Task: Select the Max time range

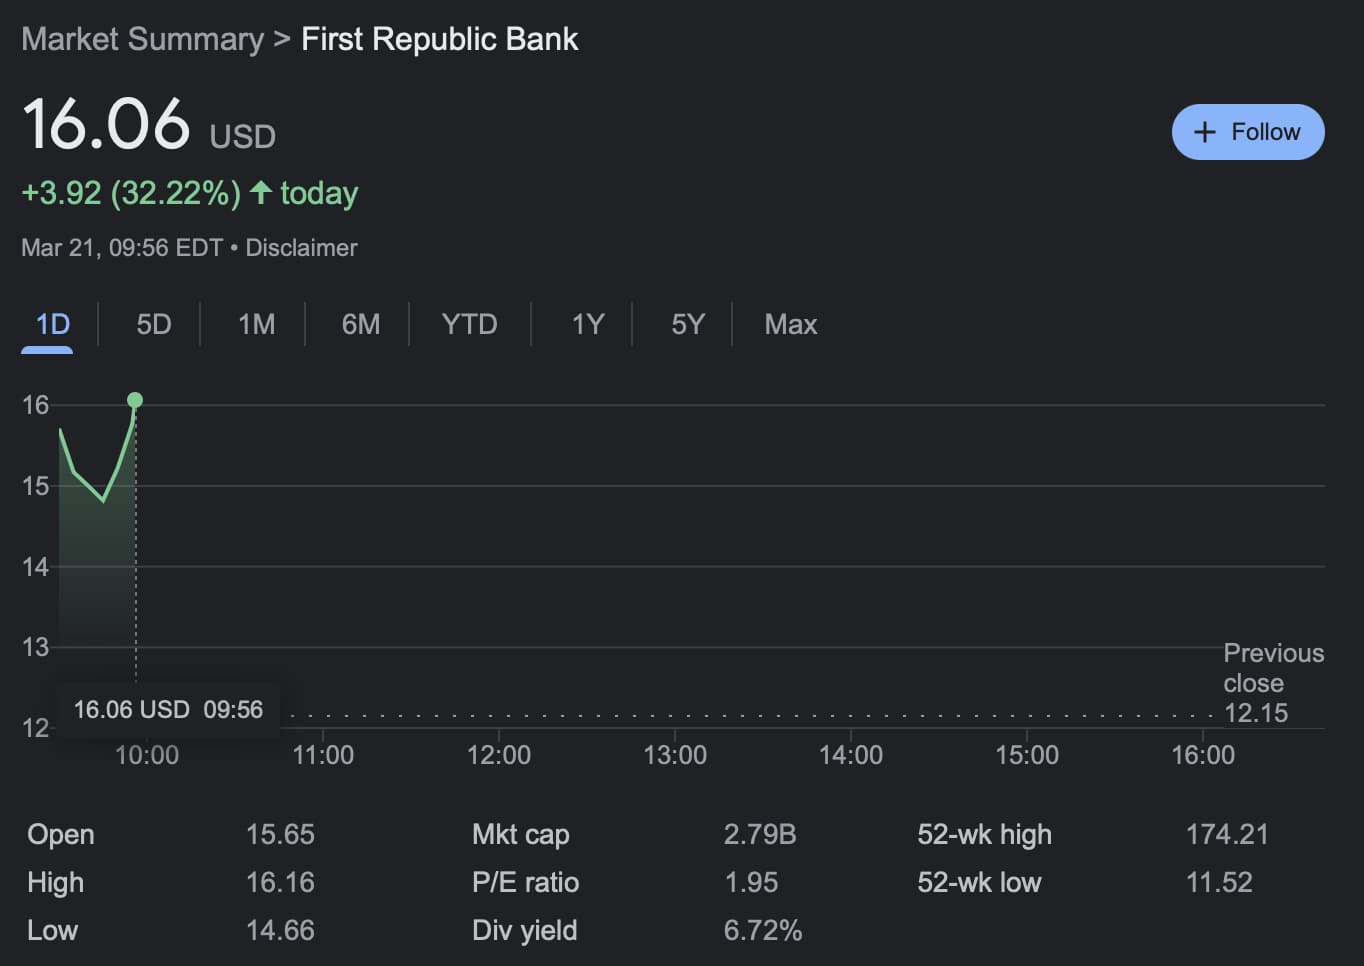Action: [x=790, y=324]
